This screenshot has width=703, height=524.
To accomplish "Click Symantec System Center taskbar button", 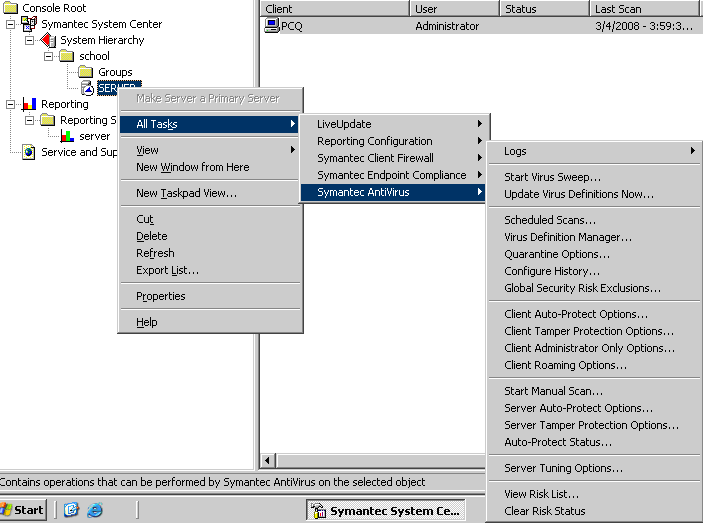I will [x=386, y=511].
